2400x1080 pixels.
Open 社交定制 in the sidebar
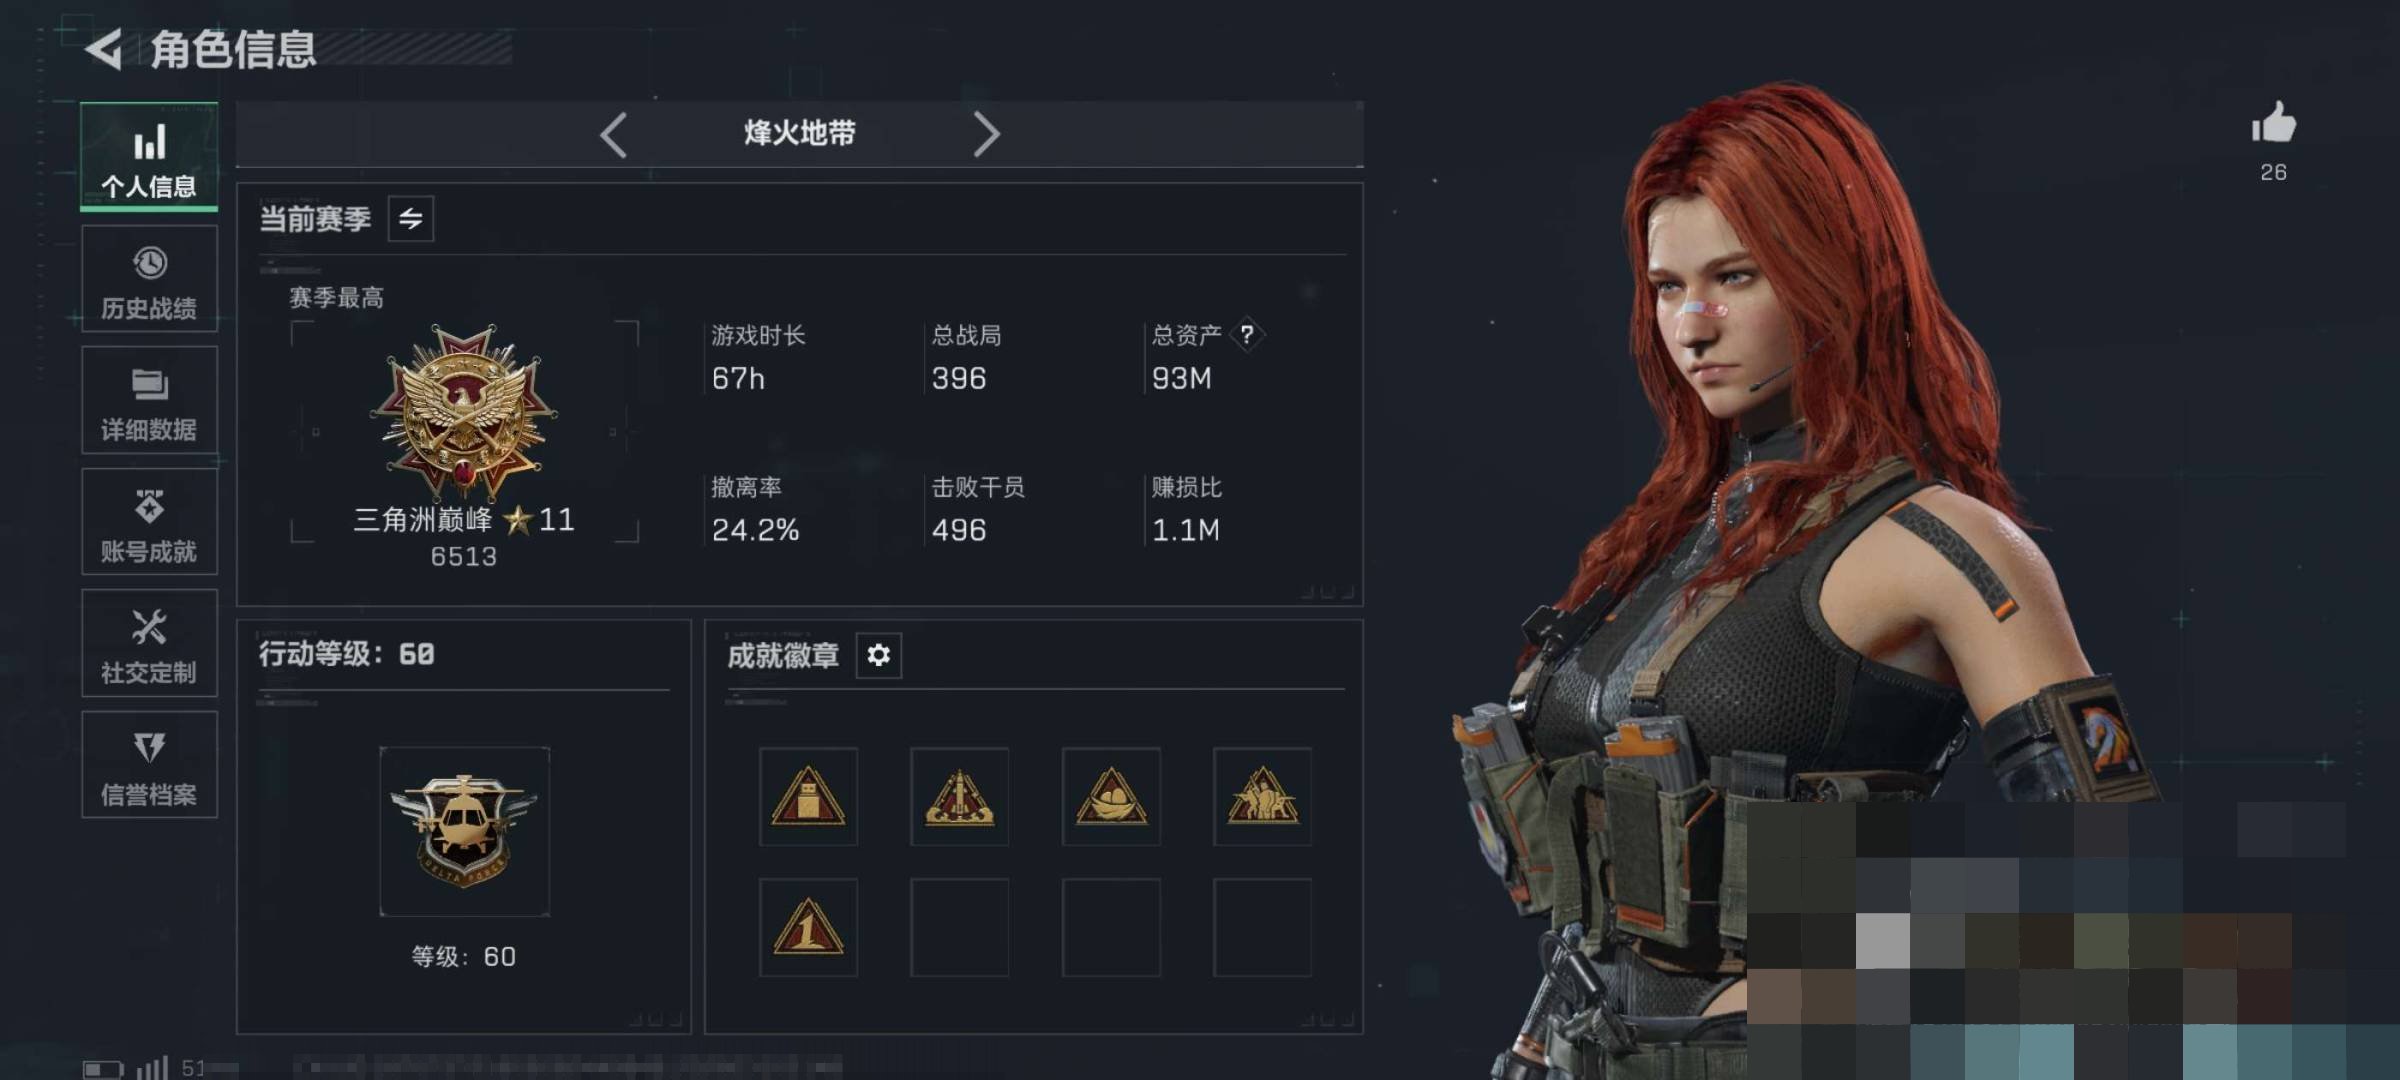pyautogui.click(x=149, y=644)
